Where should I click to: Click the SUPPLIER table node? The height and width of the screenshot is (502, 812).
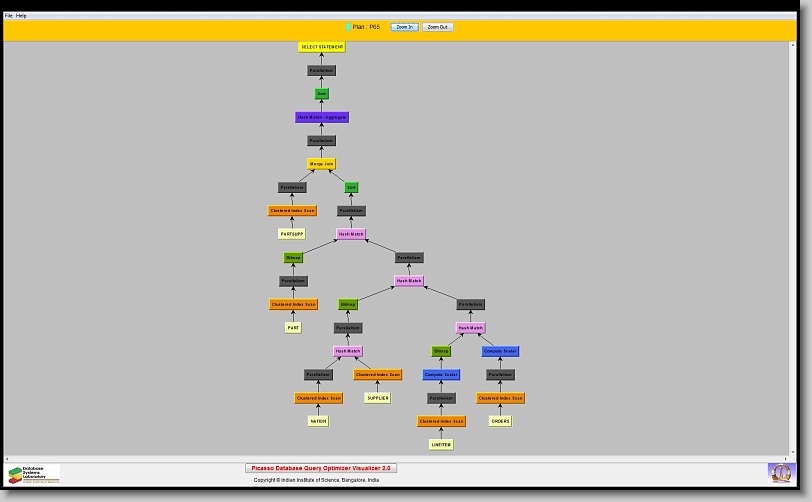tap(377, 398)
